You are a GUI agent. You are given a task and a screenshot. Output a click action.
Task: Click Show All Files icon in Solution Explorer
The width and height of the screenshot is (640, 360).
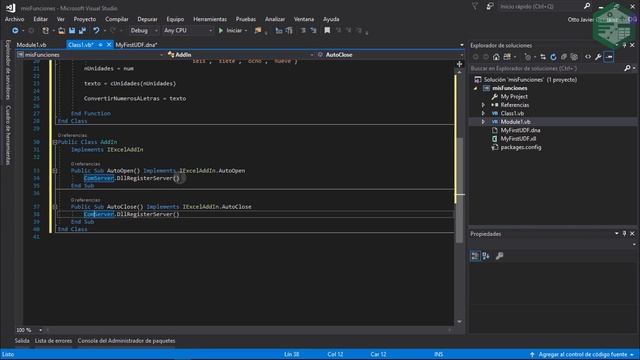coord(574,57)
